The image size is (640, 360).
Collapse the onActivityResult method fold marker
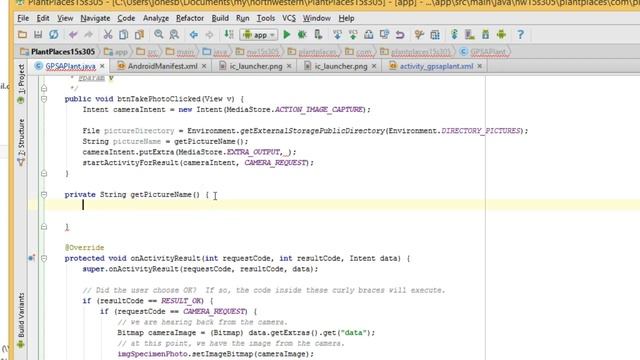point(44,258)
